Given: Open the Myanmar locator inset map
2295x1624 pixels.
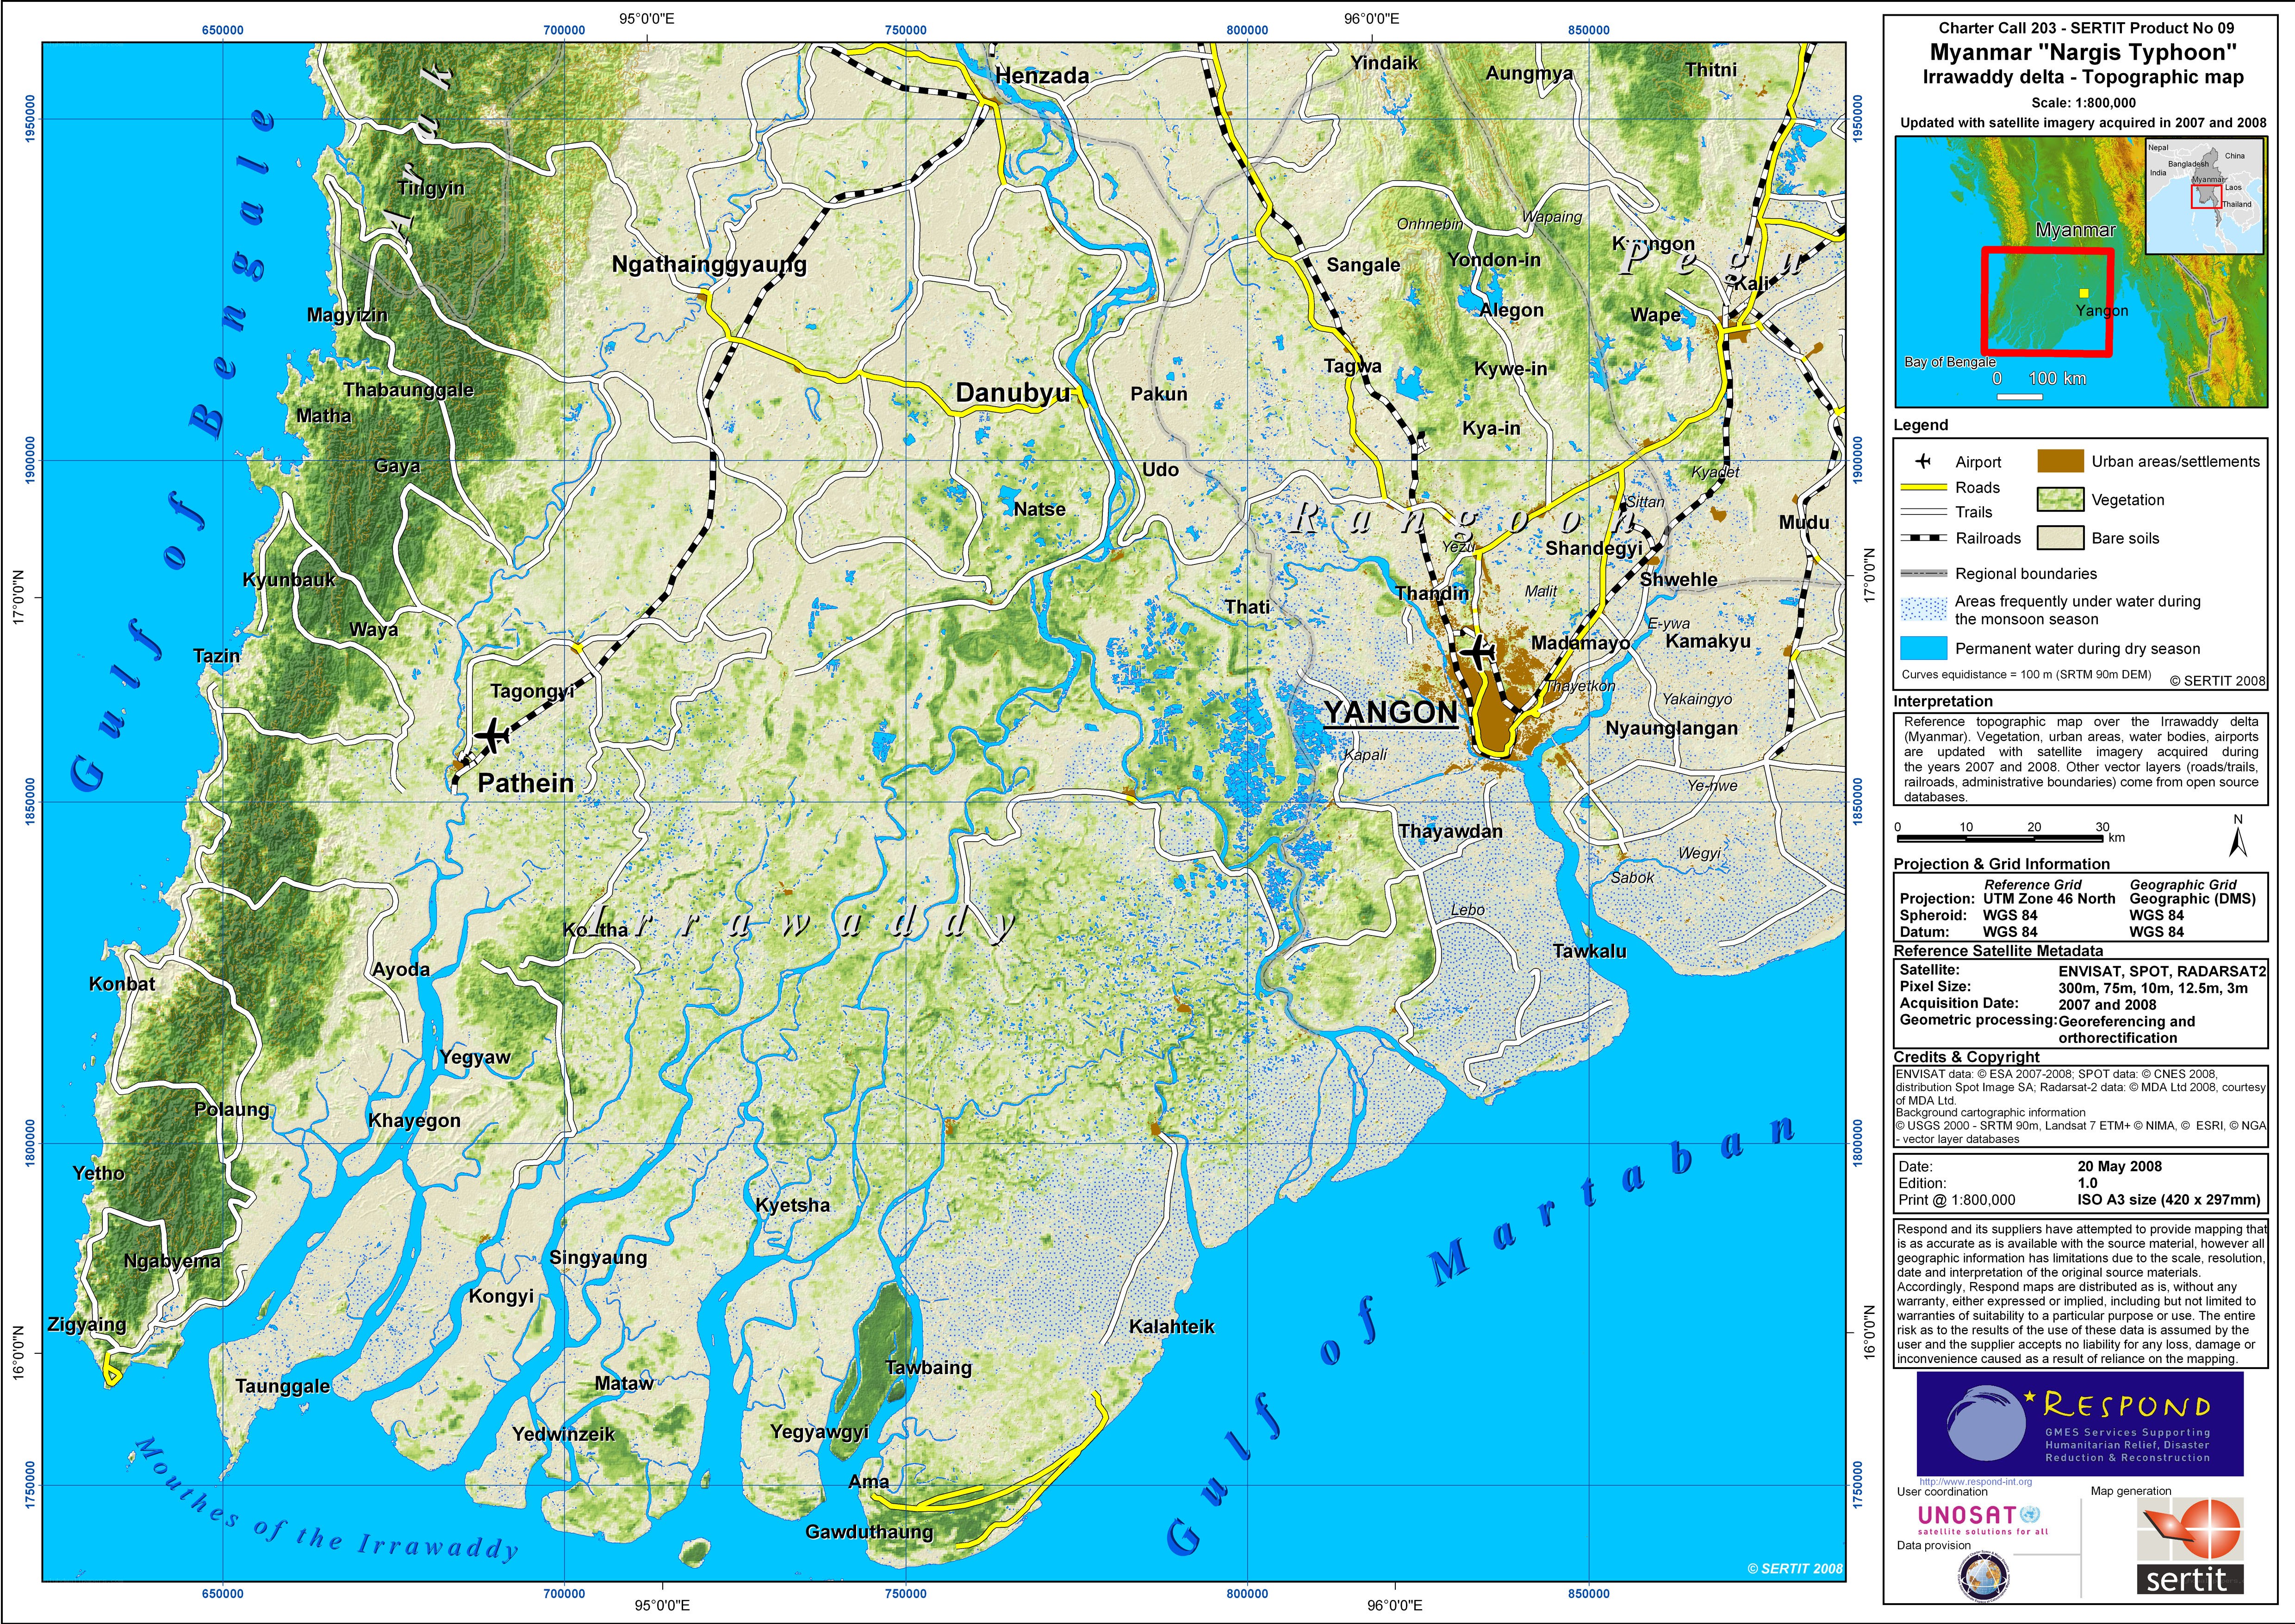Looking at the screenshot, I should tap(2081, 271).
